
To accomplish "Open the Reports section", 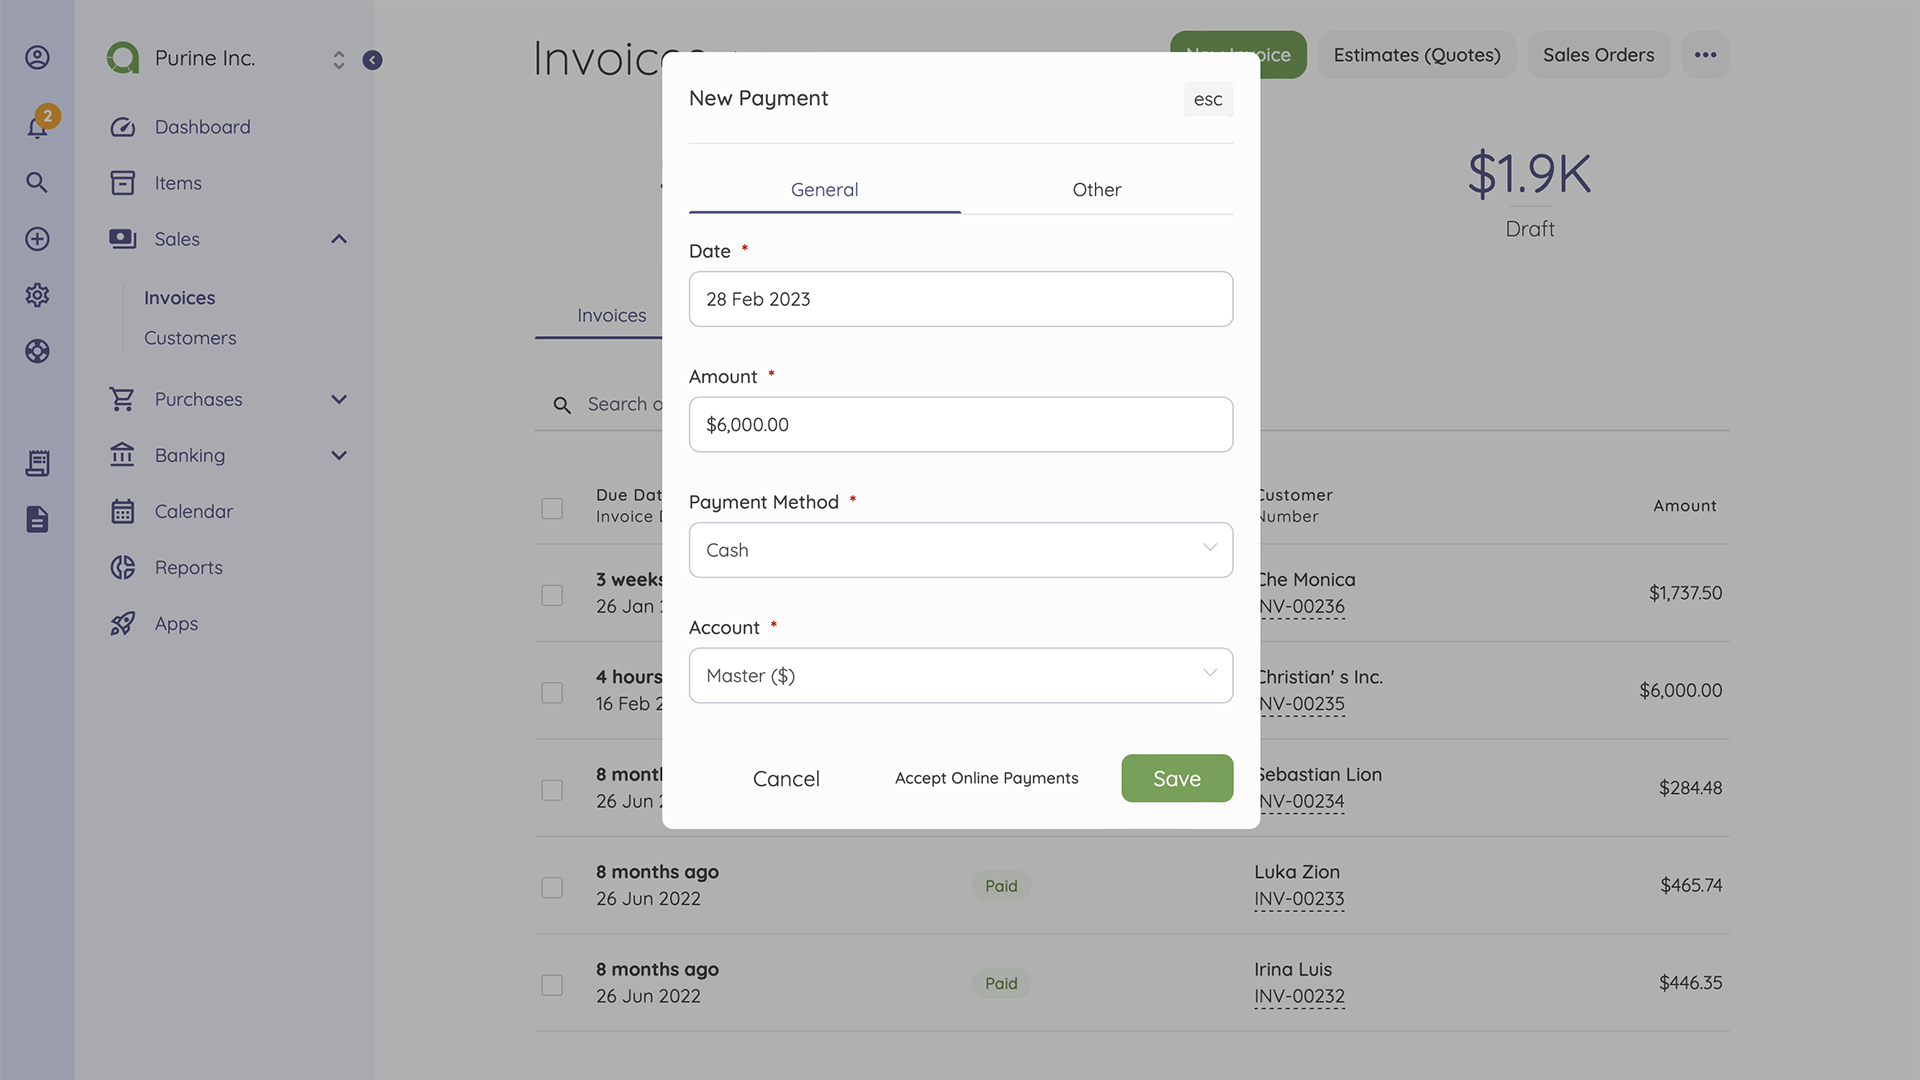I will tap(187, 567).
